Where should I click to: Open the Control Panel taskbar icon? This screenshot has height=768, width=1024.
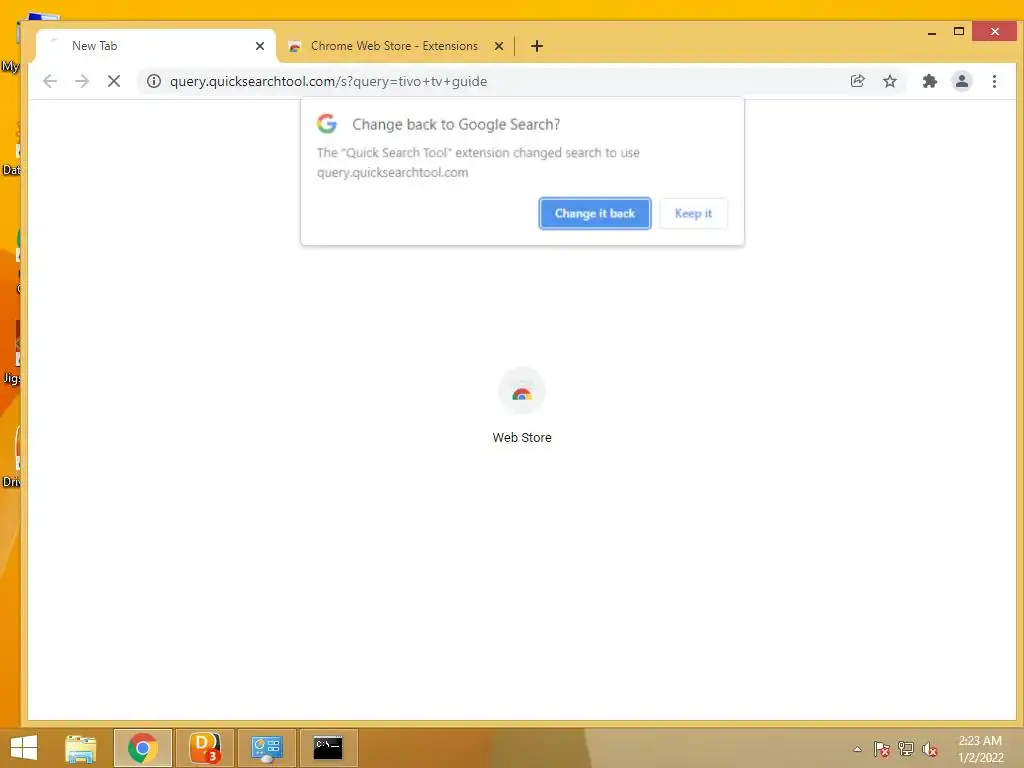point(266,748)
